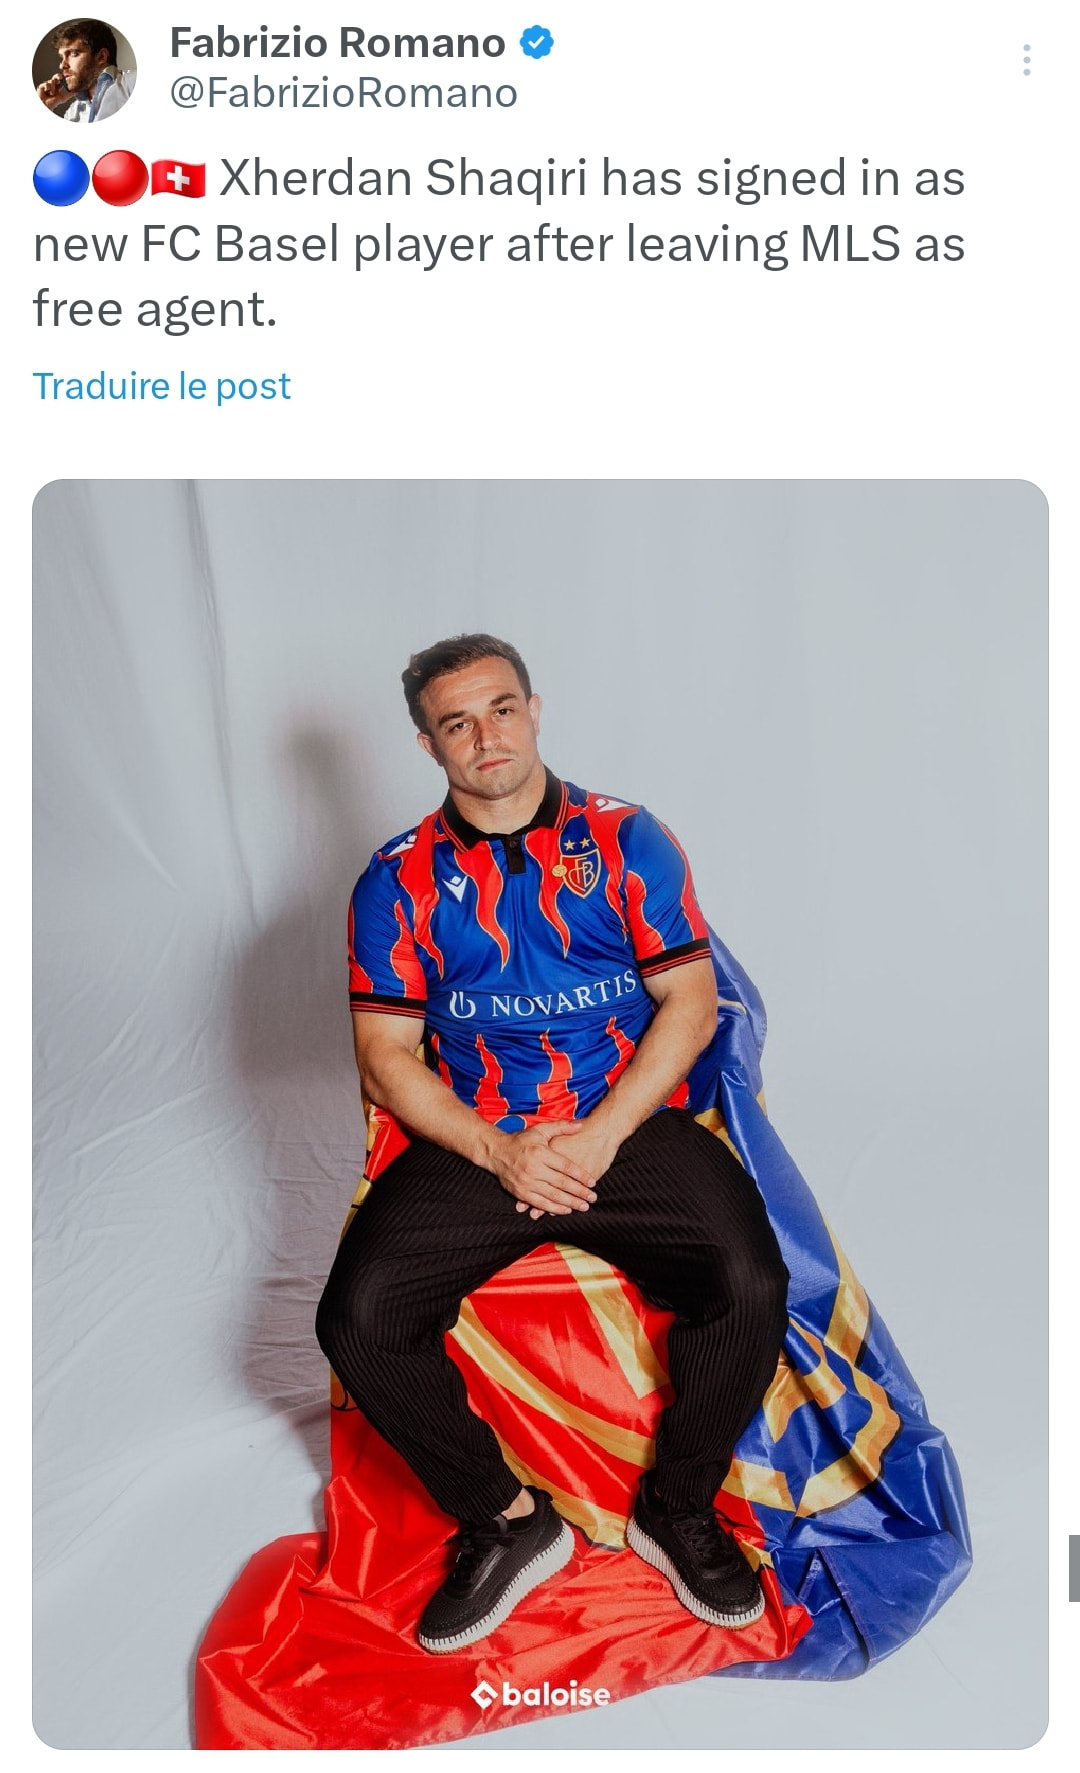The width and height of the screenshot is (1080, 1773).
Task: Open the @FabrizioRomano handle
Action: click(343, 93)
